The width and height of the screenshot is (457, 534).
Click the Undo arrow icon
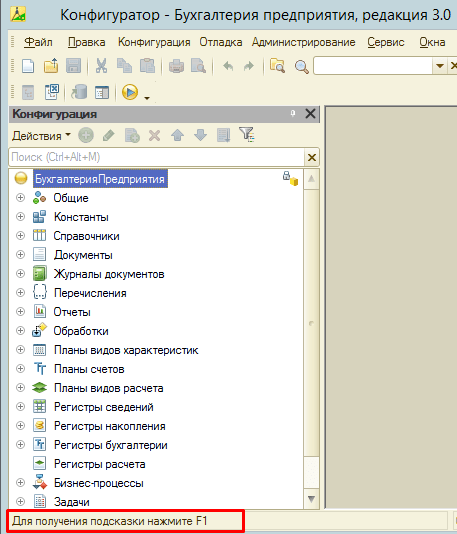coord(228,66)
